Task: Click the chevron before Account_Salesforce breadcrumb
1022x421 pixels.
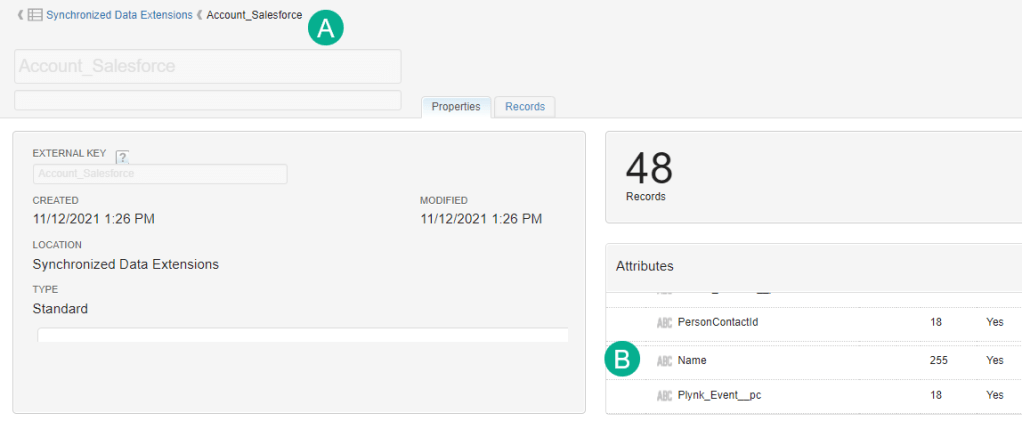Action: (x=199, y=15)
